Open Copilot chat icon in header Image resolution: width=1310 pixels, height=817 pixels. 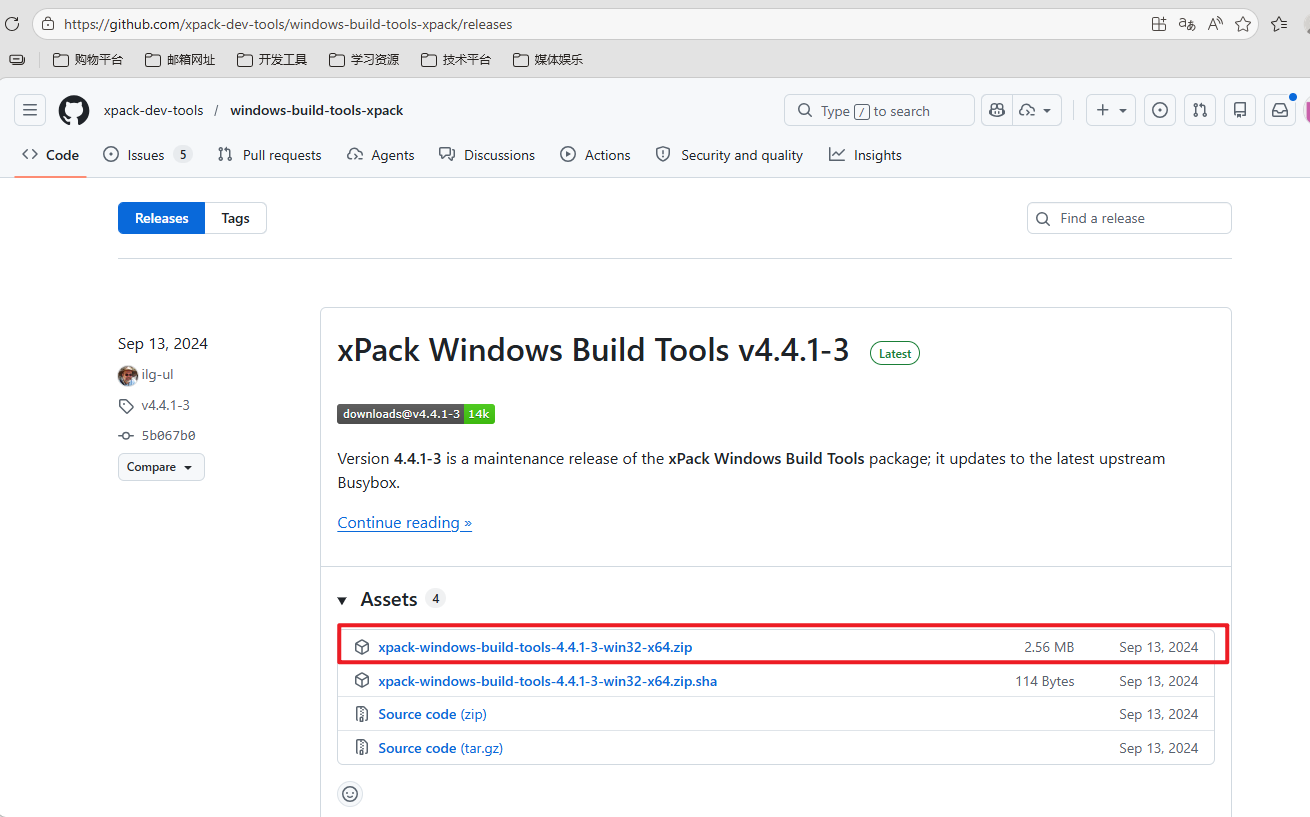pyautogui.click(x=997, y=110)
